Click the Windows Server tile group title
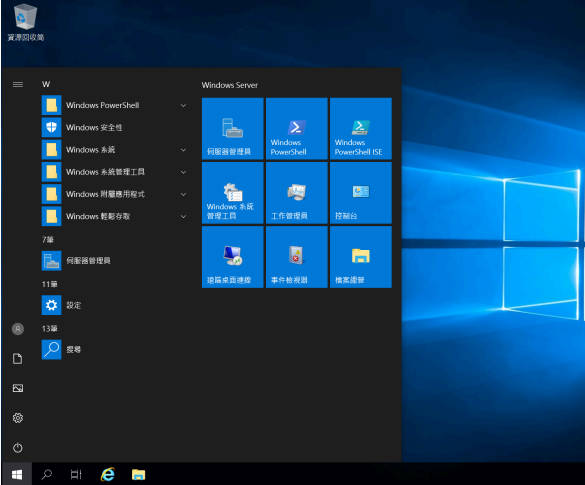Image resolution: width=585 pixels, height=485 pixels. pyautogui.click(x=230, y=85)
